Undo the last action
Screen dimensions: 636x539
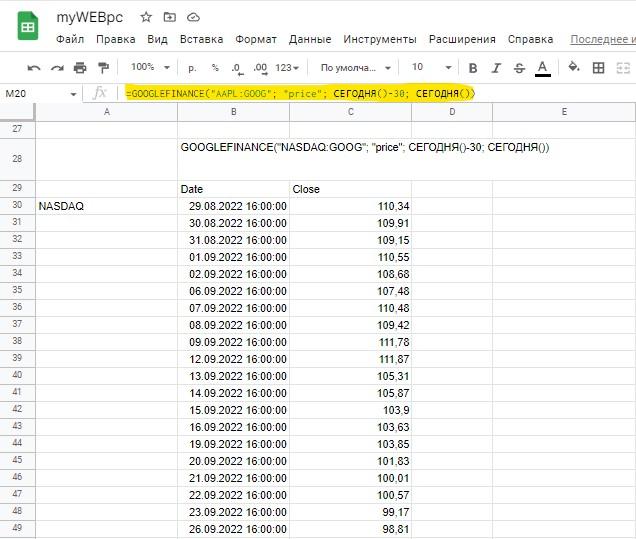[34, 68]
